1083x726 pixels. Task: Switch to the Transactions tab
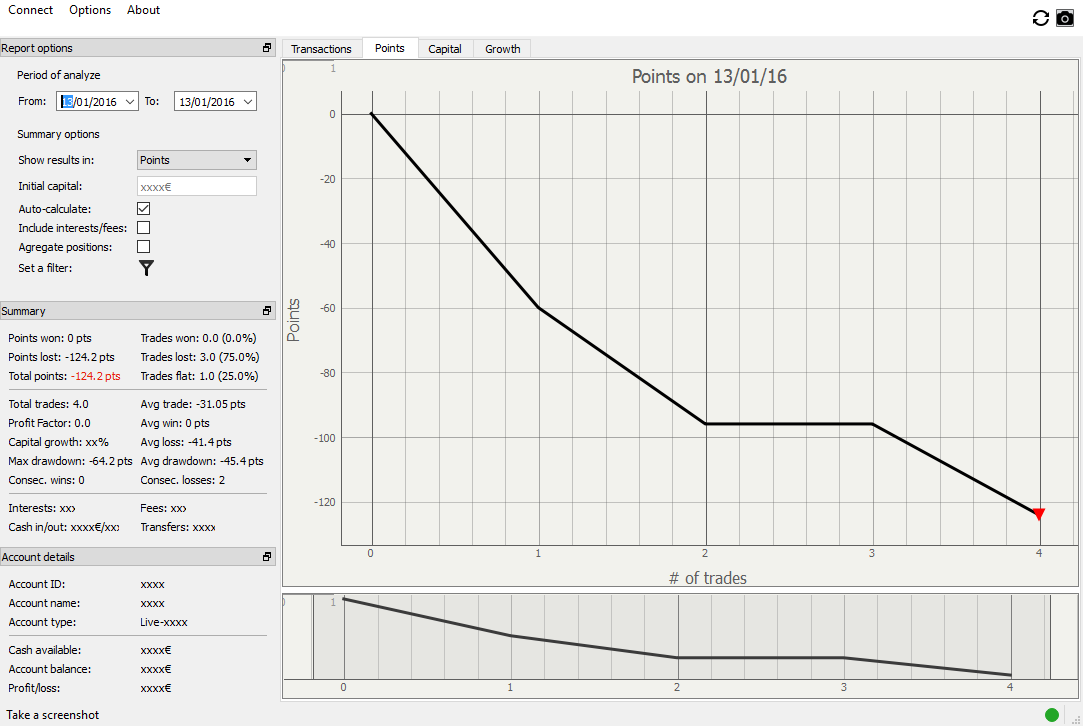point(321,49)
